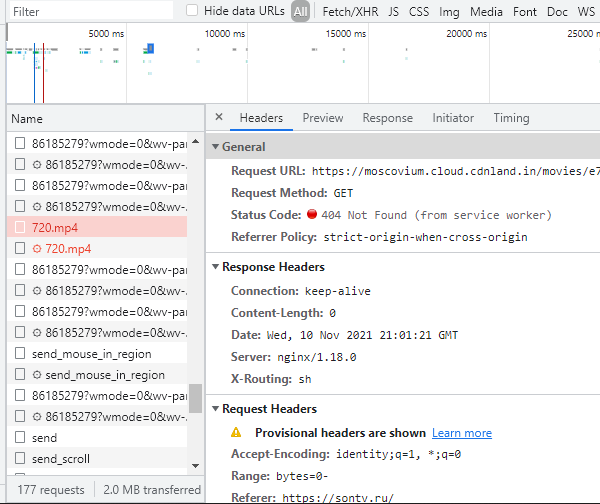The width and height of the screenshot is (600, 504).
Task: Collapse the Request Headers section
Action: [215, 409]
